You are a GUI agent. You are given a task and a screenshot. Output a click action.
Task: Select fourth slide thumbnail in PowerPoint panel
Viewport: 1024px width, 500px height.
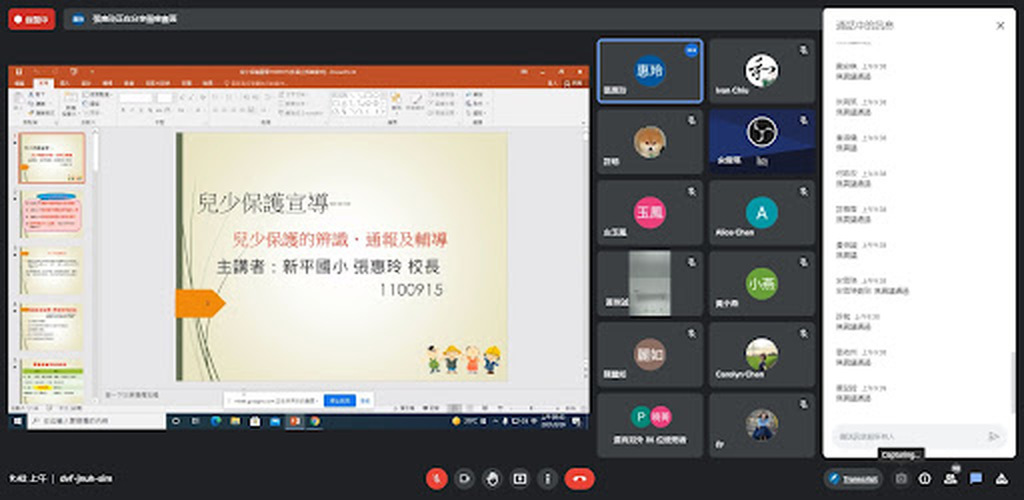52,327
